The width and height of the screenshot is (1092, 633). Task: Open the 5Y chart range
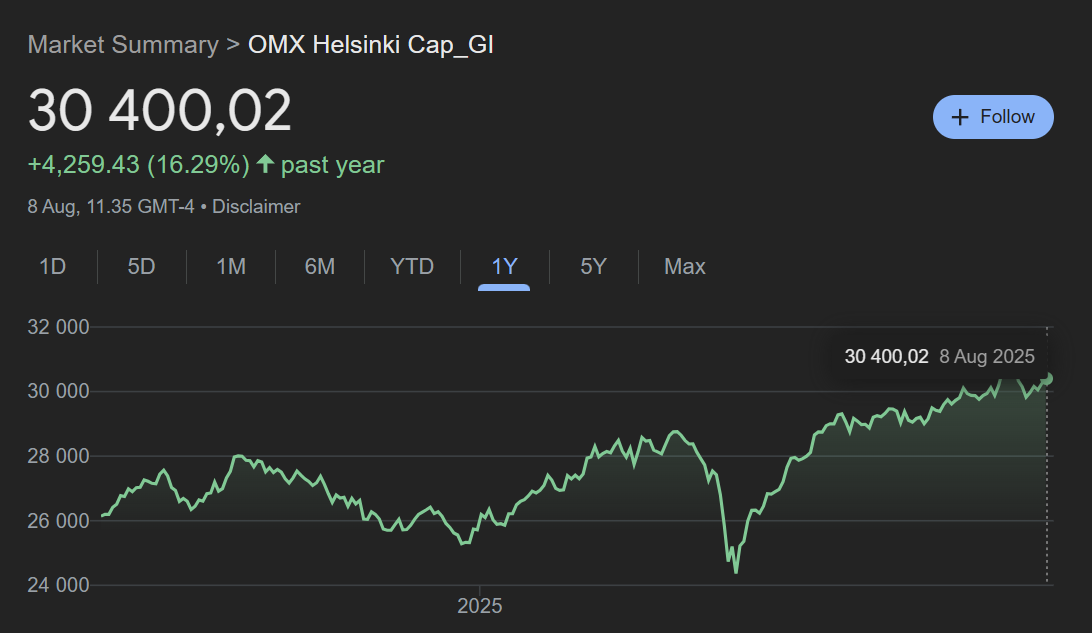593,267
